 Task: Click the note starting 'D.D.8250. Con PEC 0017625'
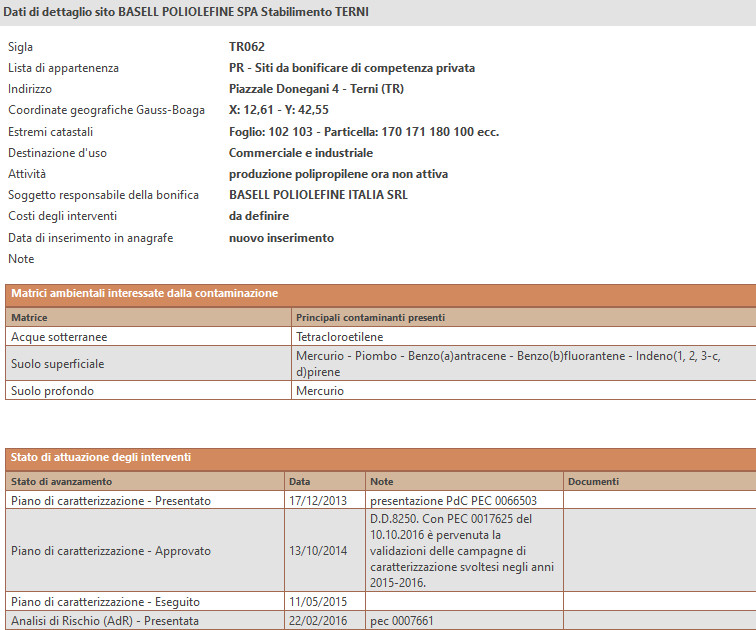pyautogui.click(x=462, y=550)
